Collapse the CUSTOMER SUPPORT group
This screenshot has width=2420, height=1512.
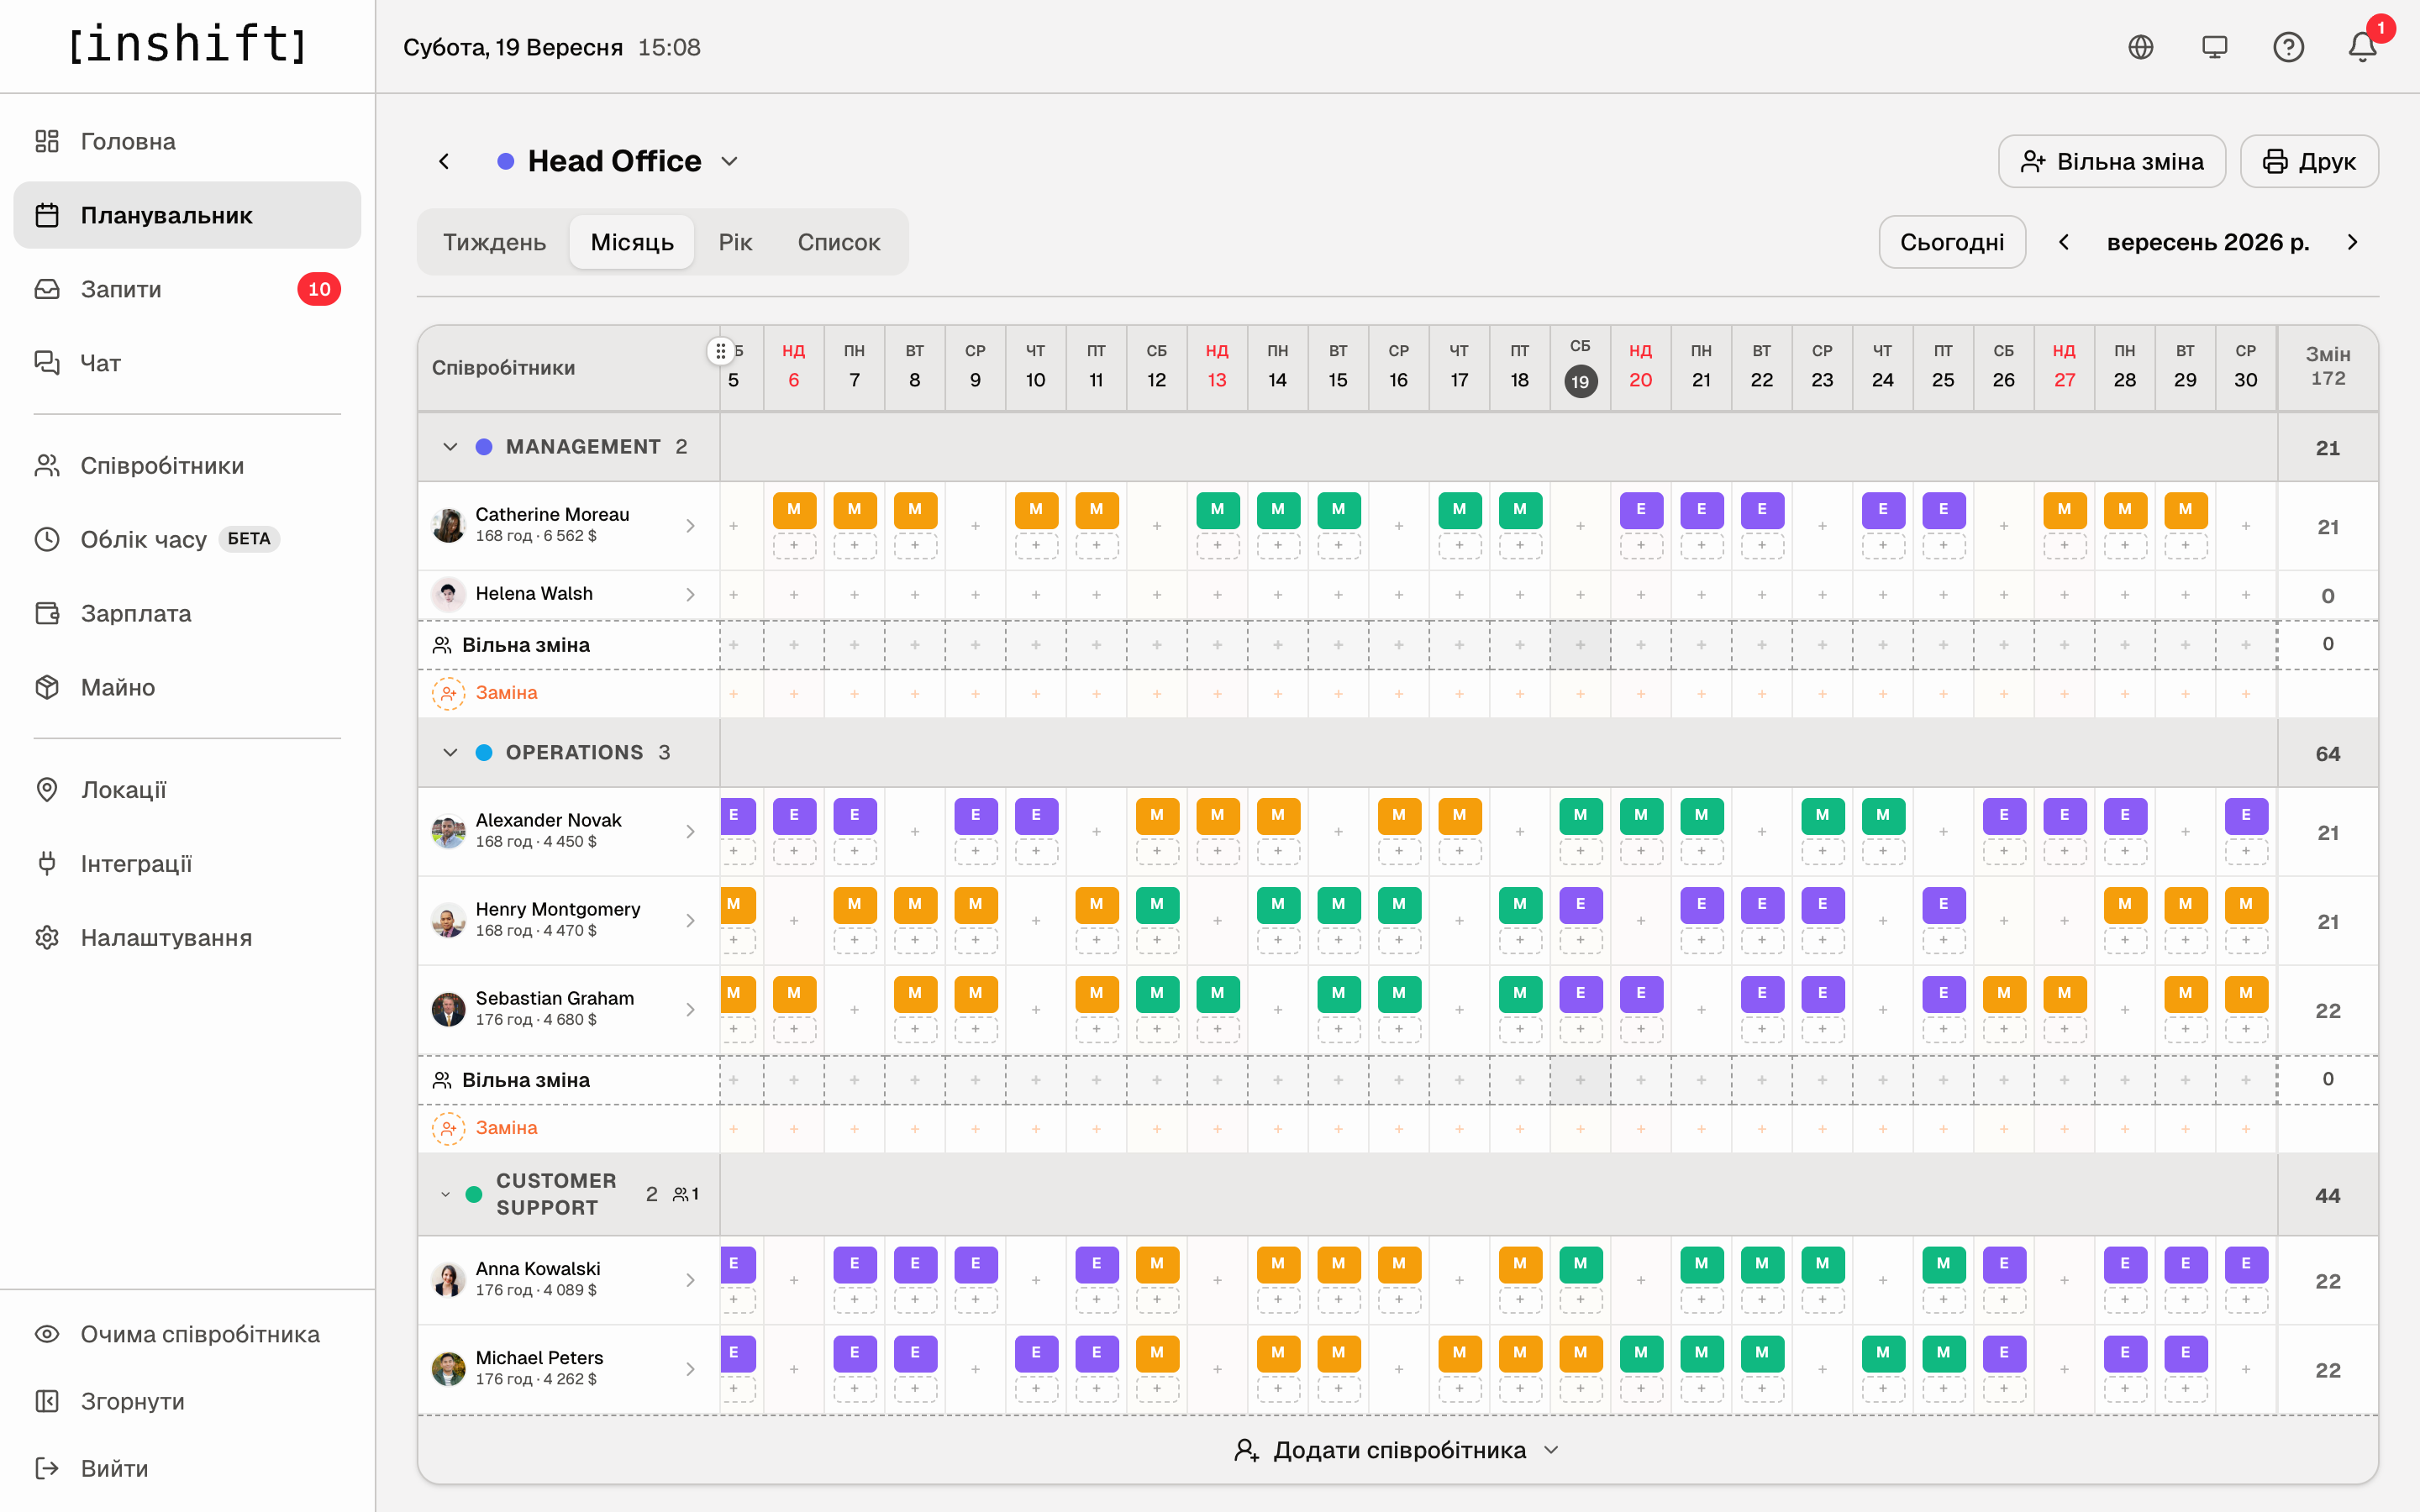[x=446, y=1194]
